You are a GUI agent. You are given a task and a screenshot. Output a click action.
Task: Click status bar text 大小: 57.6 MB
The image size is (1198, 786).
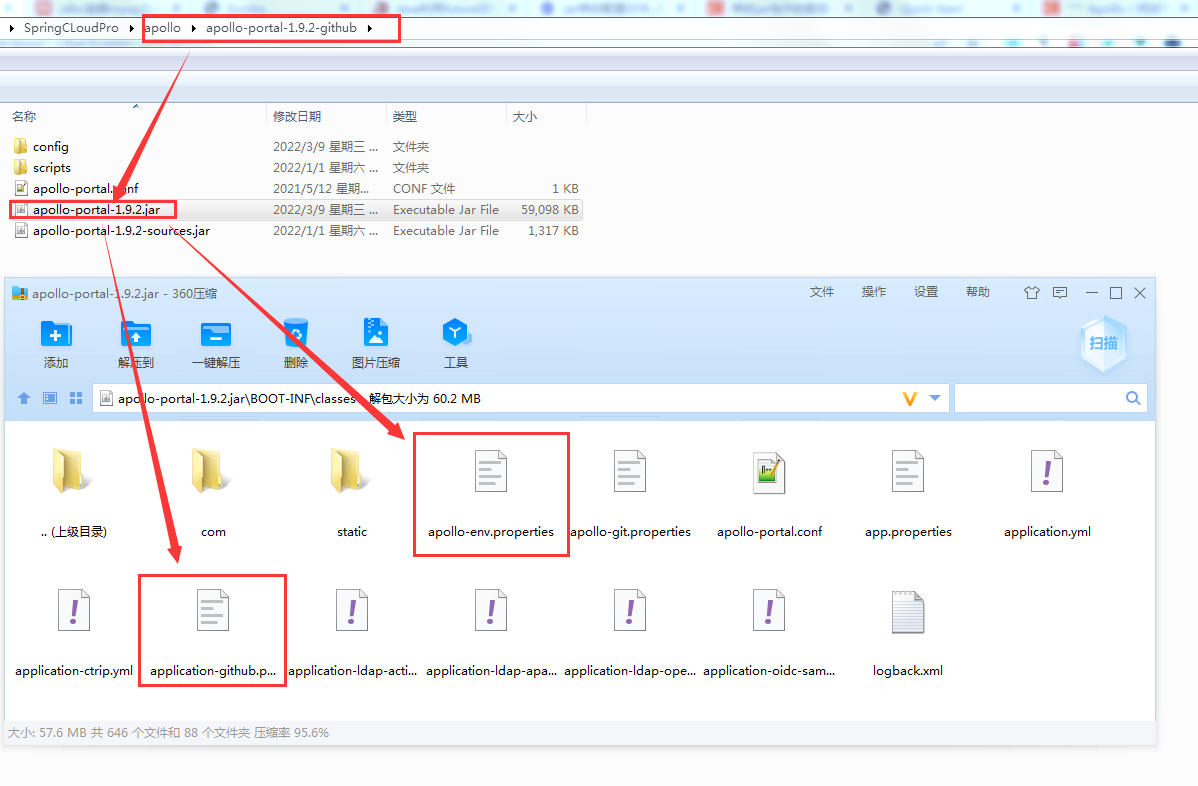[x=47, y=733]
